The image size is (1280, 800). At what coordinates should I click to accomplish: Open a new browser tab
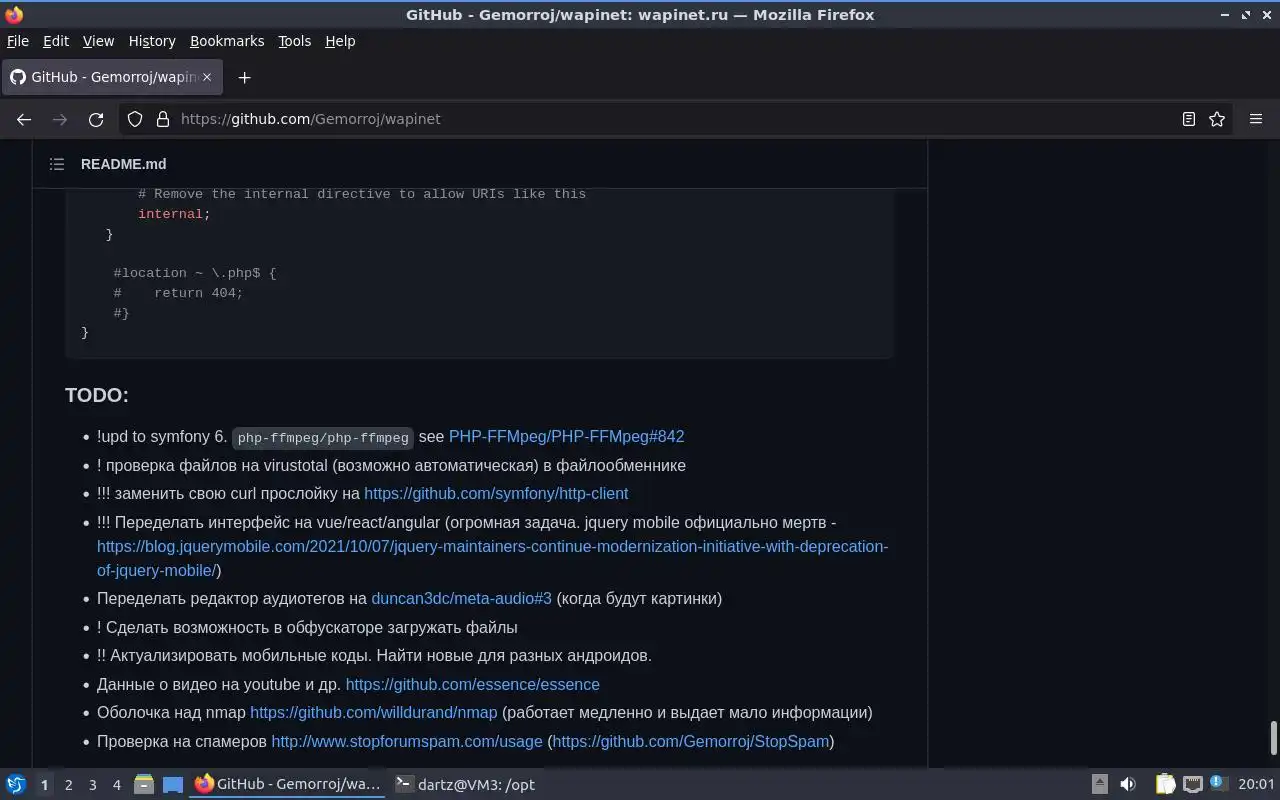pyautogui.click(x=244, y=77)
